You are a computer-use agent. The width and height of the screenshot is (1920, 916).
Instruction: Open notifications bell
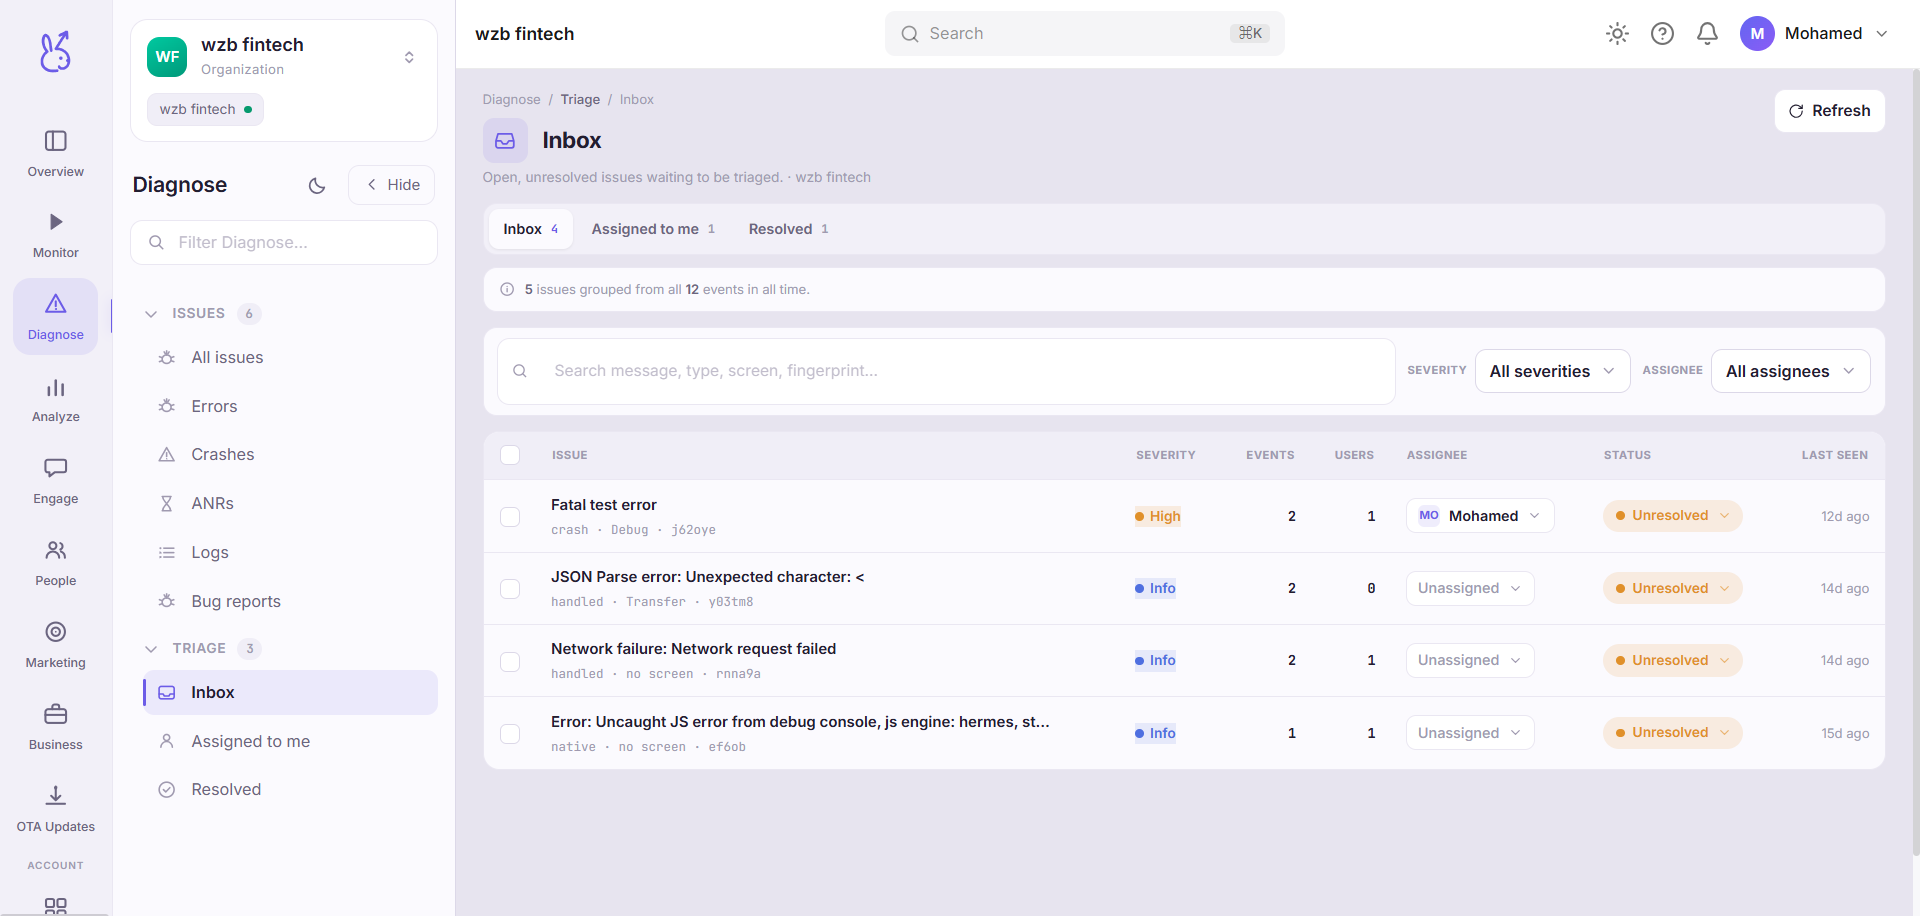[1707, 34]
